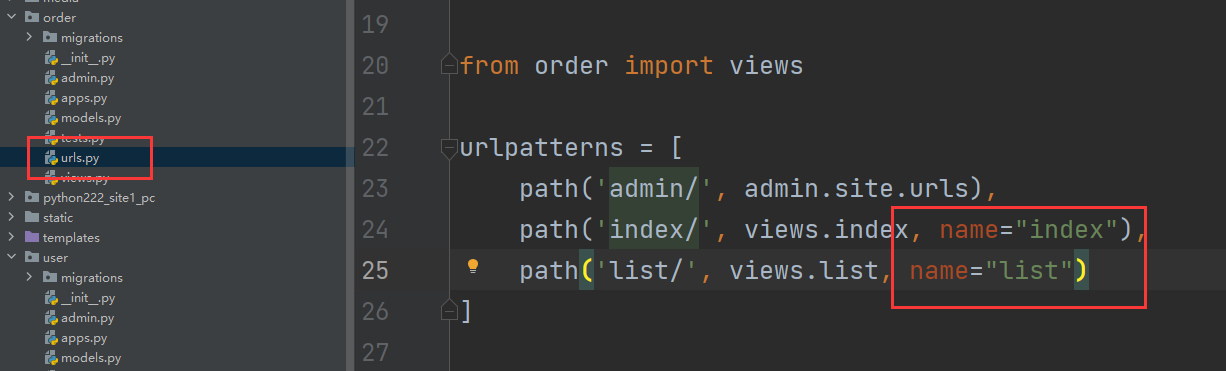1226x371 pixels.
Task: Collapse the order folder chevron
Action: 11,17
